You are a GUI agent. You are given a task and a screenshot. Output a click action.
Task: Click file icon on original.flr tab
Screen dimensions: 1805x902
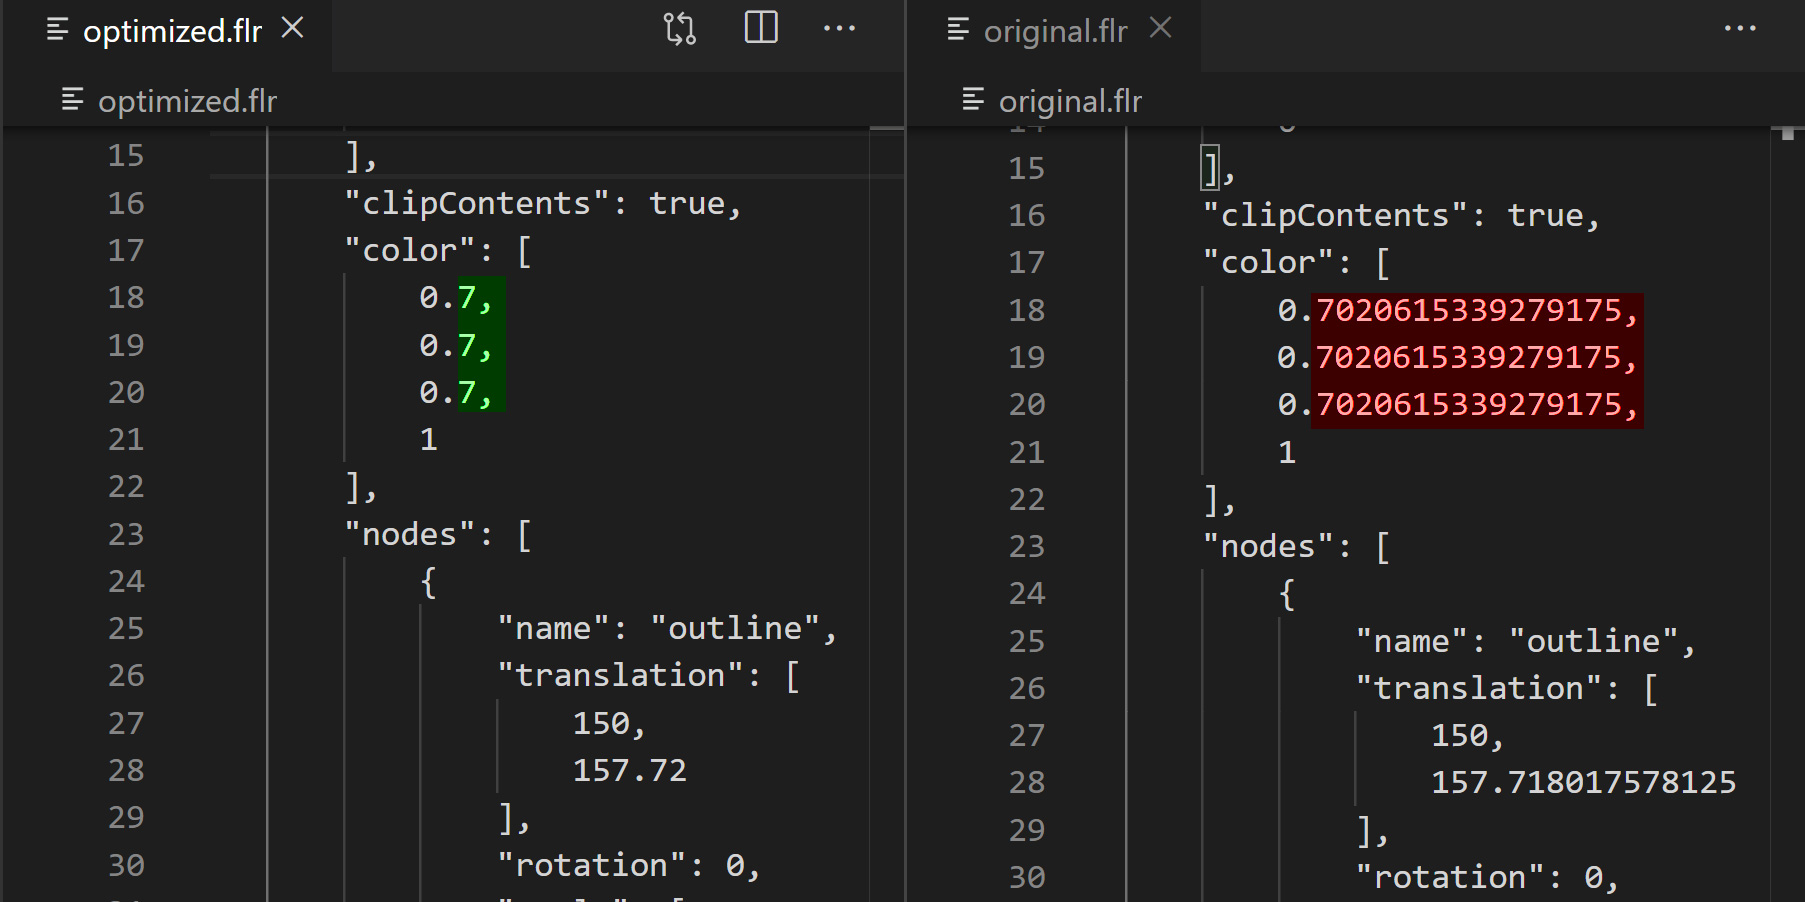(958, 30)
